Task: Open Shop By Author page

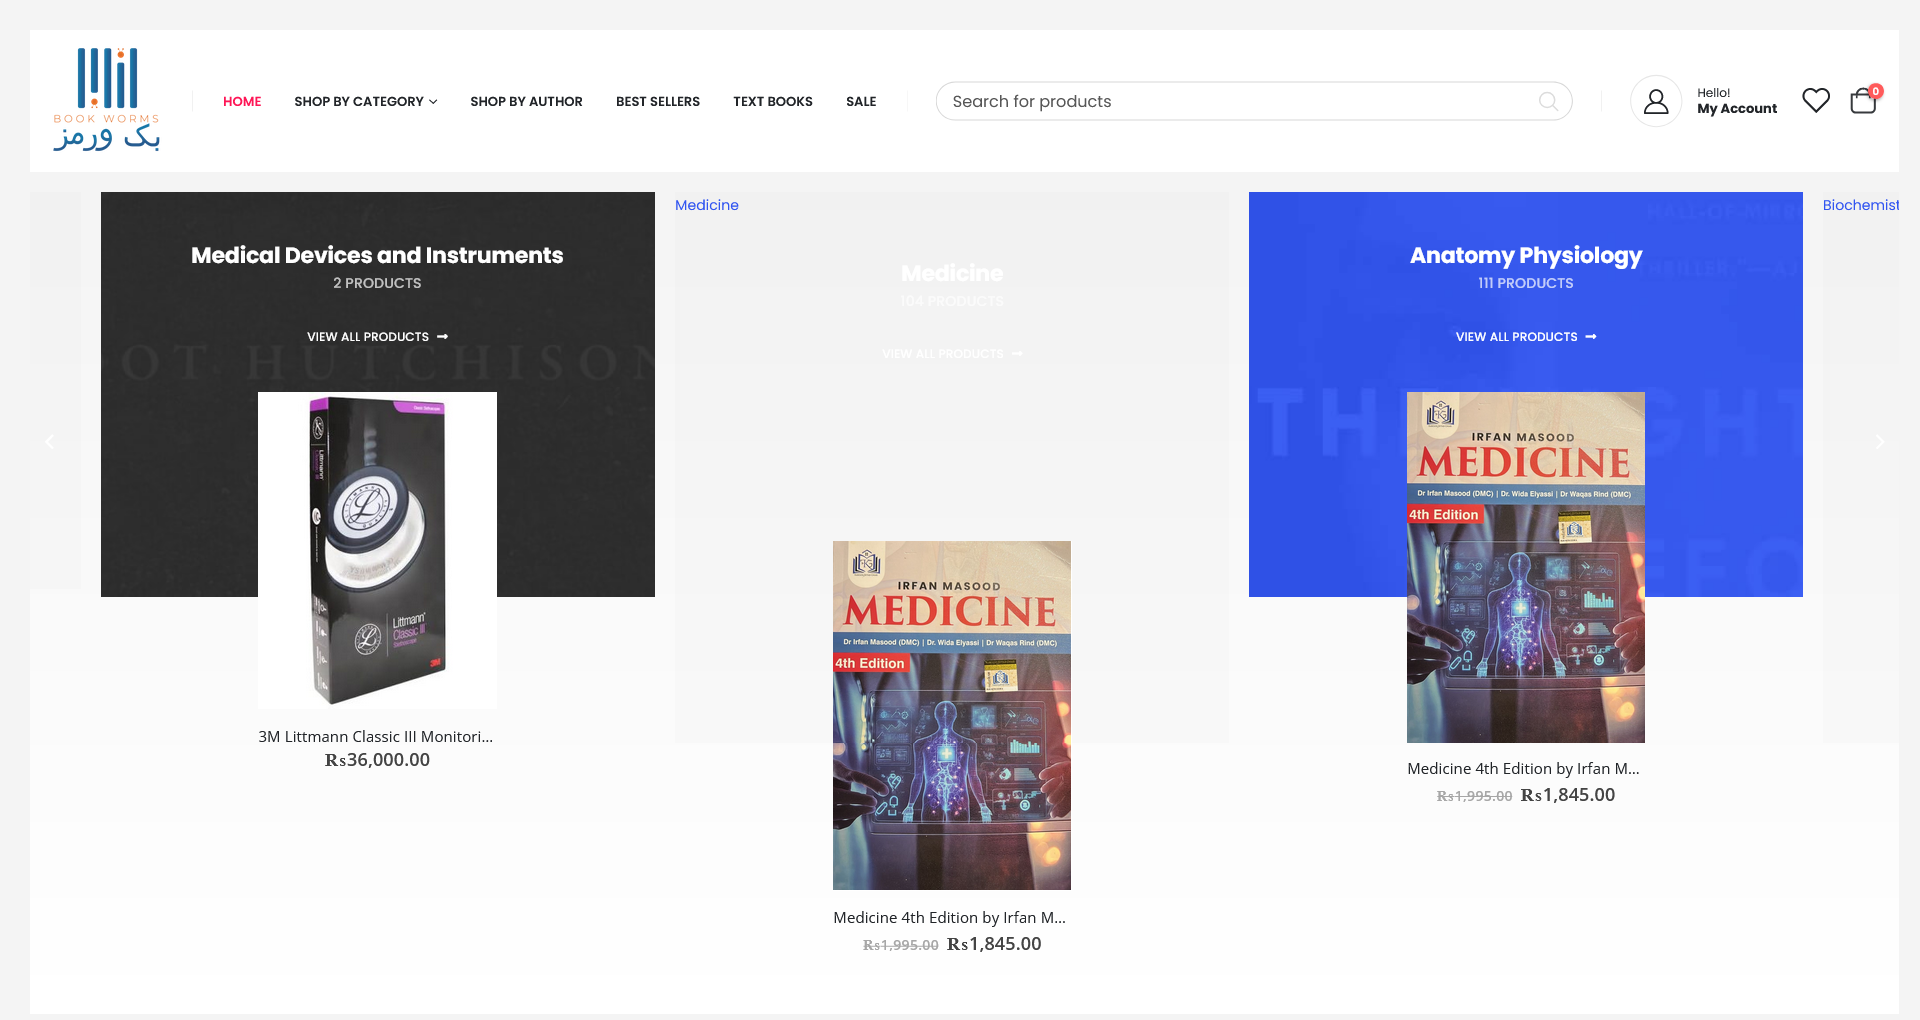Action: pos(526,101)
